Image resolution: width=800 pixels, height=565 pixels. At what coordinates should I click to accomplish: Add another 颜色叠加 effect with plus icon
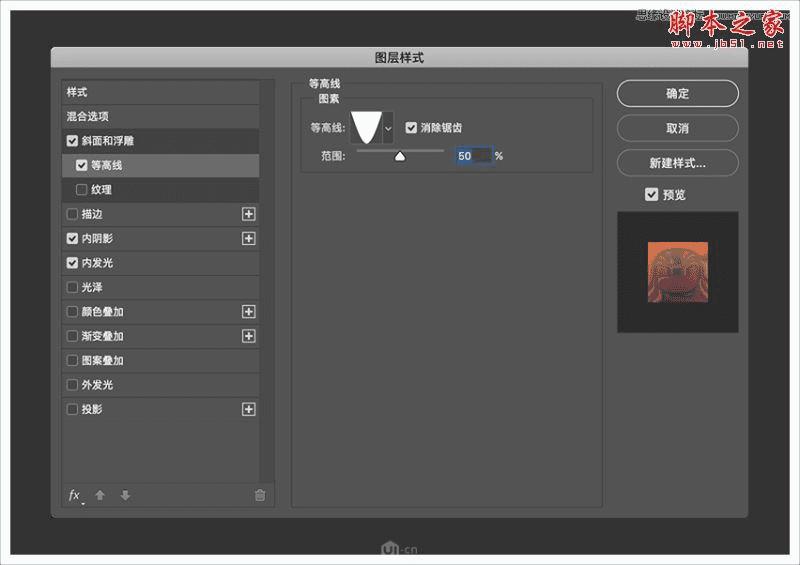pyautogui.click(x=248, y=311)
